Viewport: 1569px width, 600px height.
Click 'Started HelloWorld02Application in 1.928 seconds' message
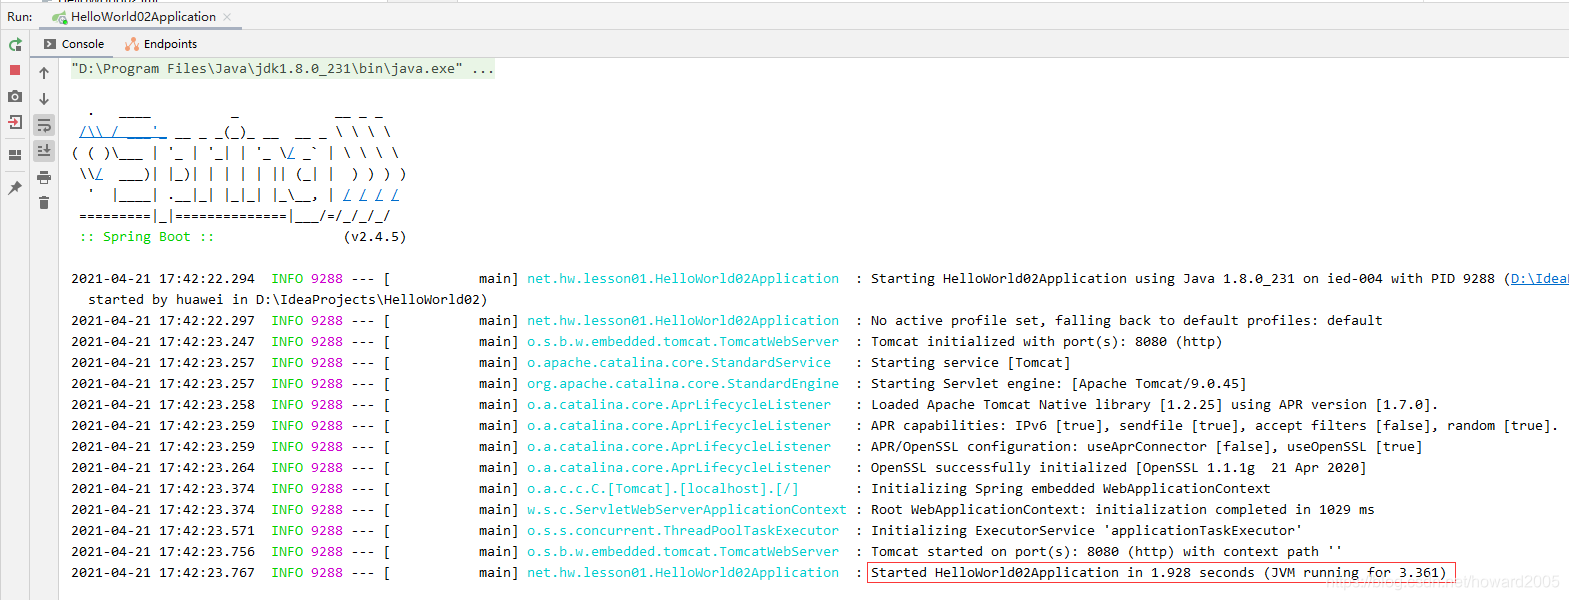coord(1159,573)
